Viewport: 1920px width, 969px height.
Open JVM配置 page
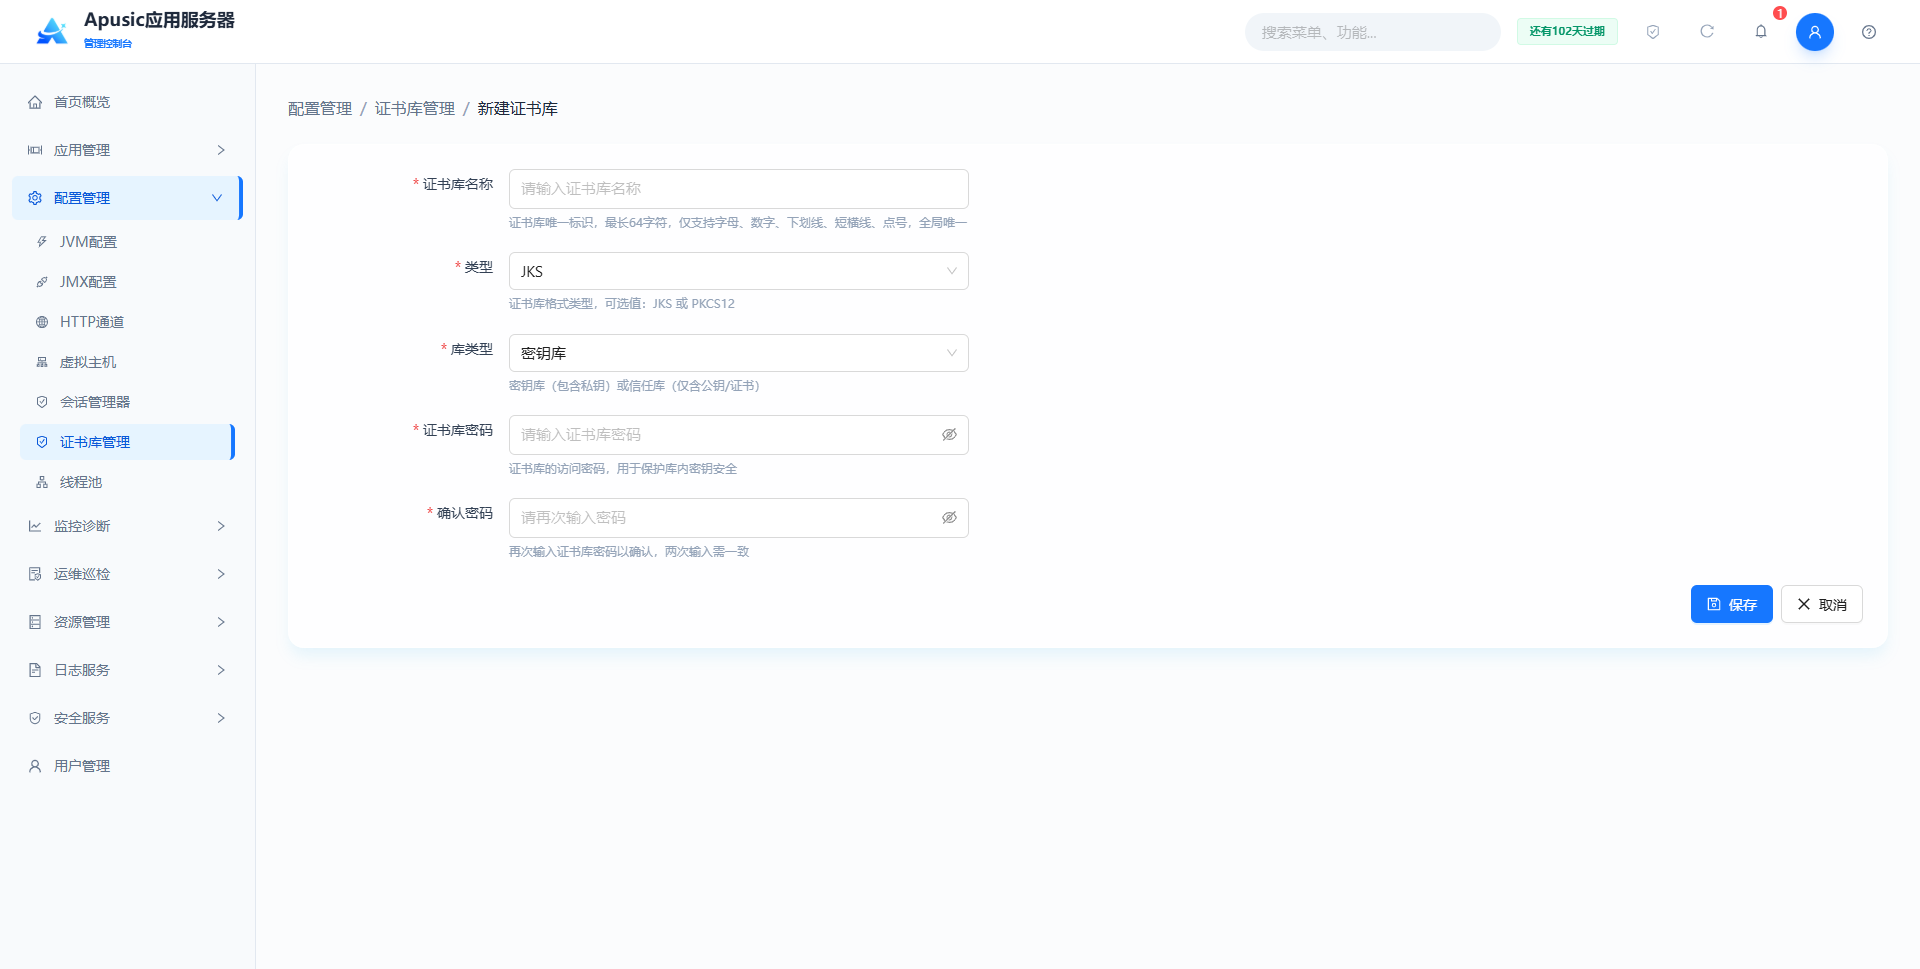pyautogui.click(x=128, y=242)
